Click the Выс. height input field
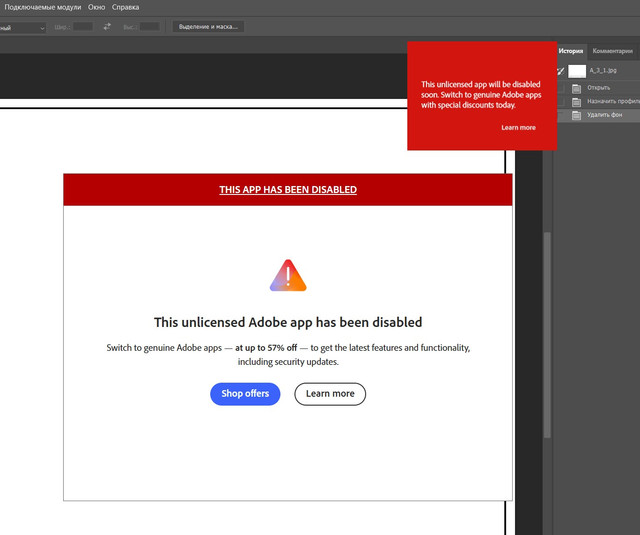The image size is (640, 535). [x=149, y=27]
